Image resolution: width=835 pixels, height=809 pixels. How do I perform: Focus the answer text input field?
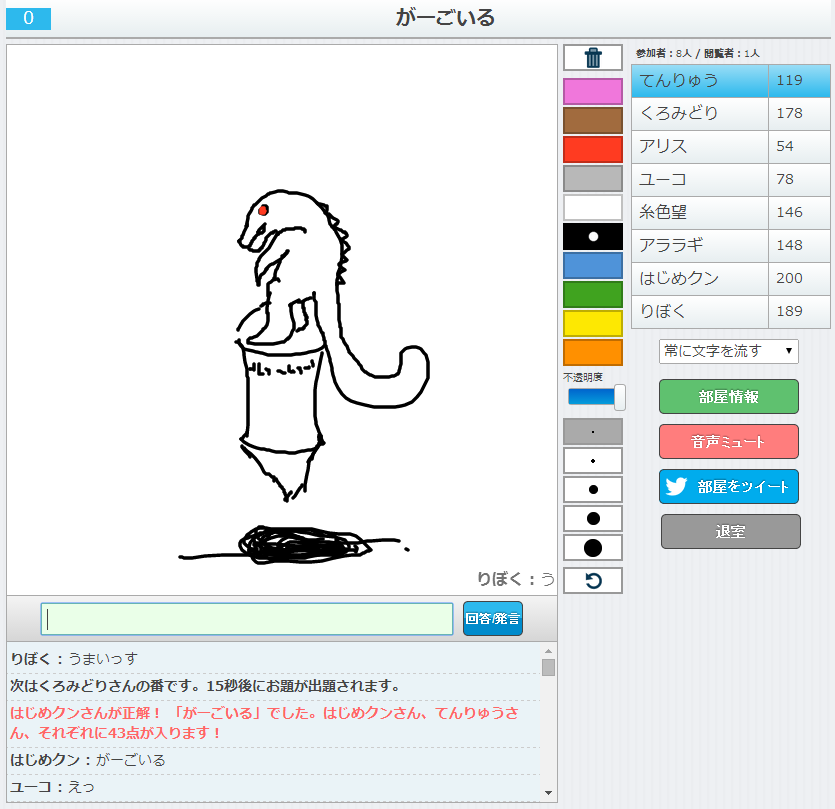click(x=247, y=619)
